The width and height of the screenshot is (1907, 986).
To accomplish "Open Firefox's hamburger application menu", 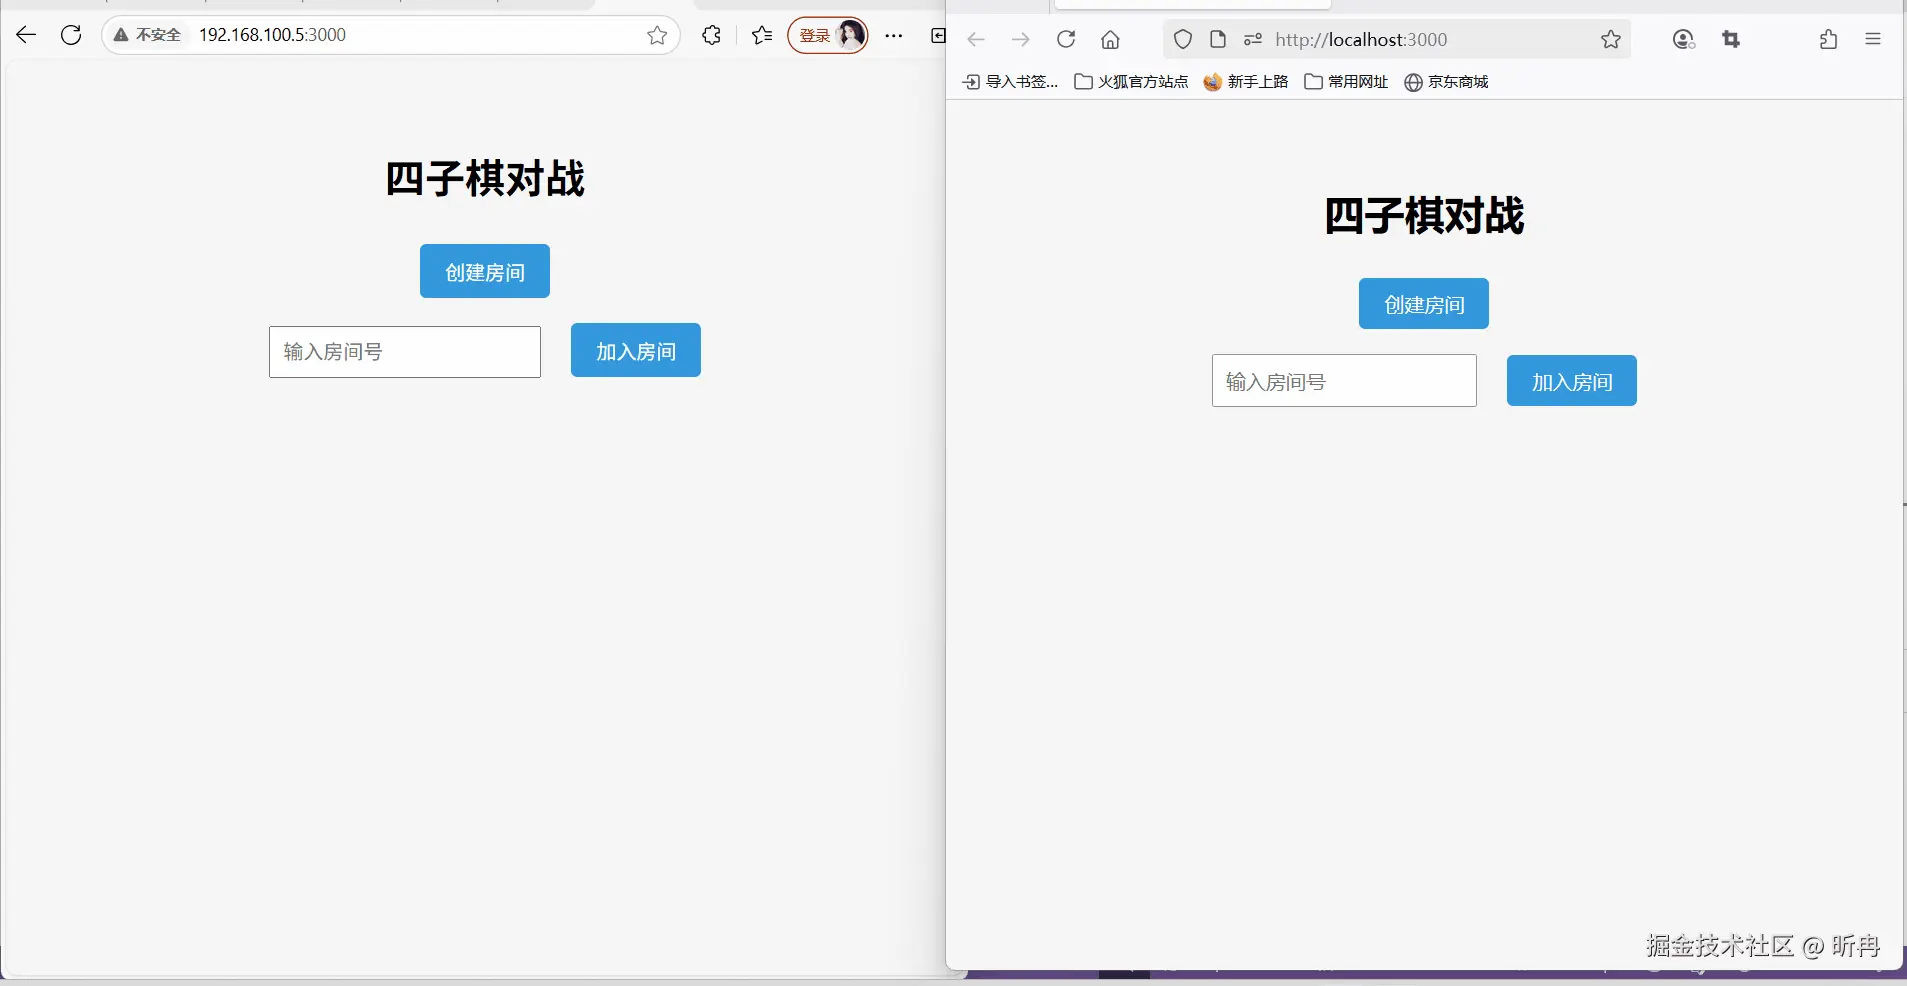I will 1873,40.
